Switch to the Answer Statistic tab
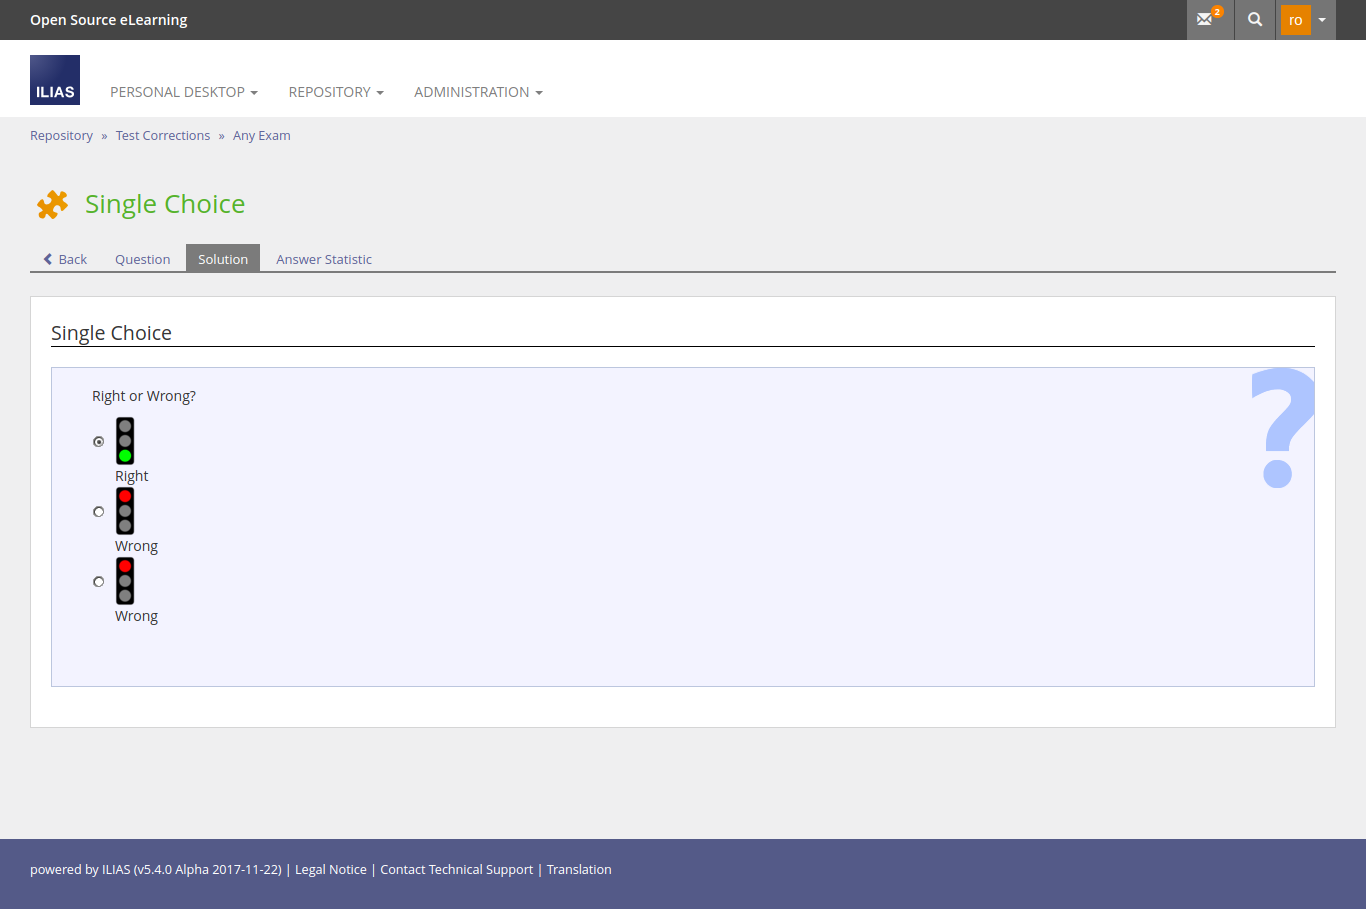Viewport: 1366px width, 909px height. 324,259
